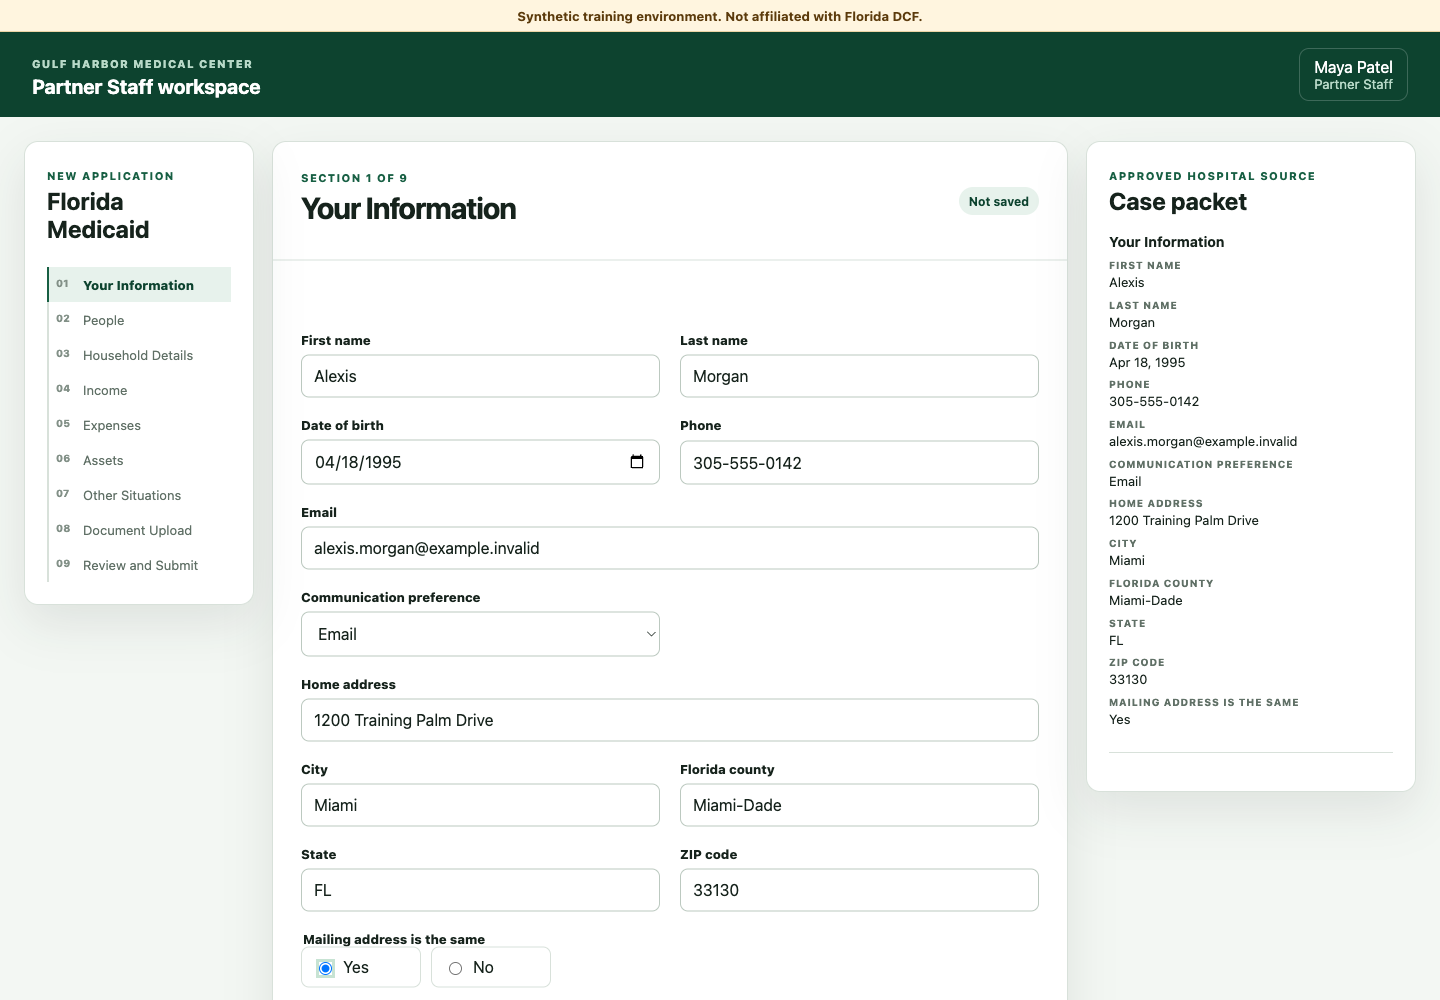1440x1000 pixels.
Task: Click the First name input field
Action: [x=480, y=376]
